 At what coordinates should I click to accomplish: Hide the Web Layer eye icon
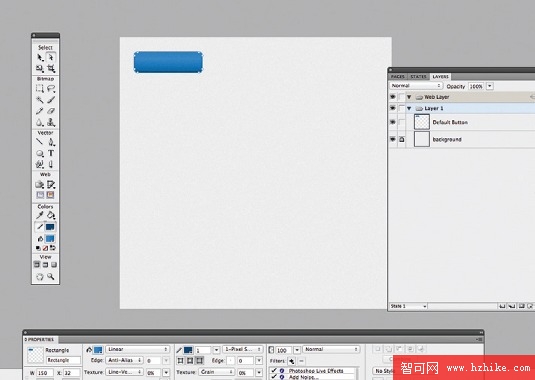tap(393, 97)
